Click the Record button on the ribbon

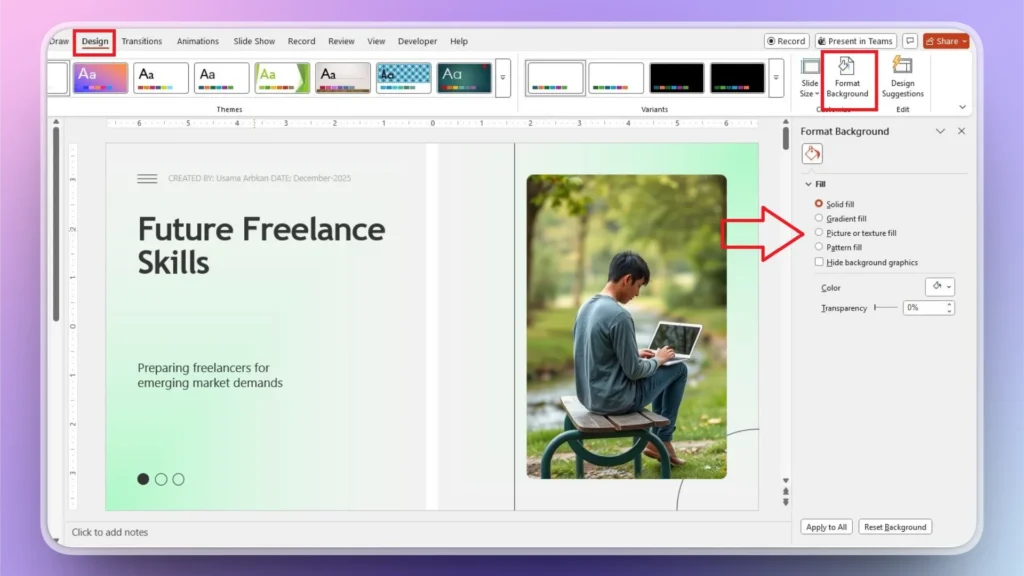point(785,41)
